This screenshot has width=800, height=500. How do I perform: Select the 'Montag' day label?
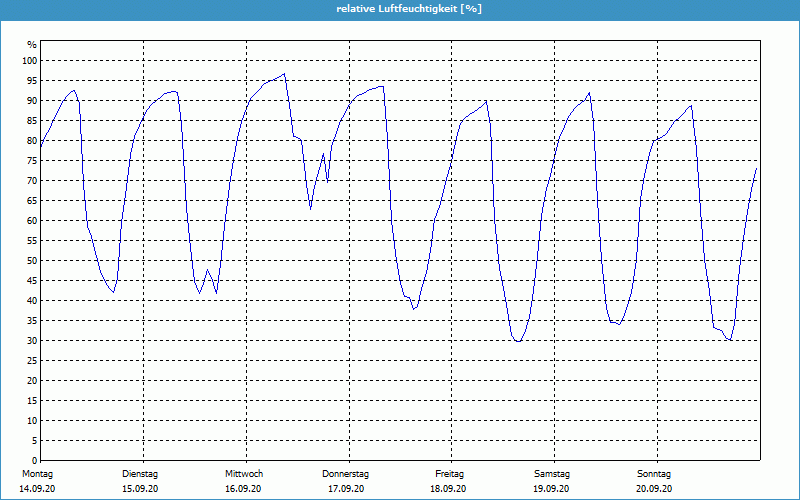[37, 473]
